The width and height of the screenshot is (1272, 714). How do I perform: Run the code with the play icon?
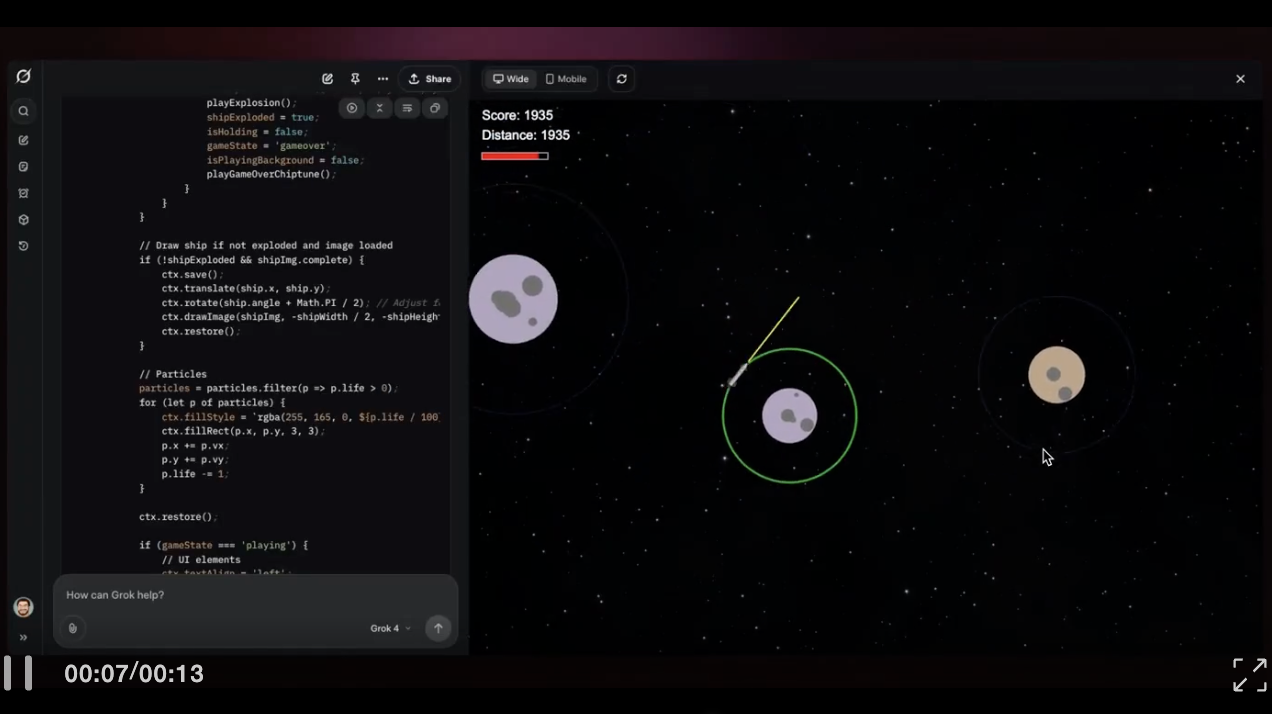coord(352,108)
